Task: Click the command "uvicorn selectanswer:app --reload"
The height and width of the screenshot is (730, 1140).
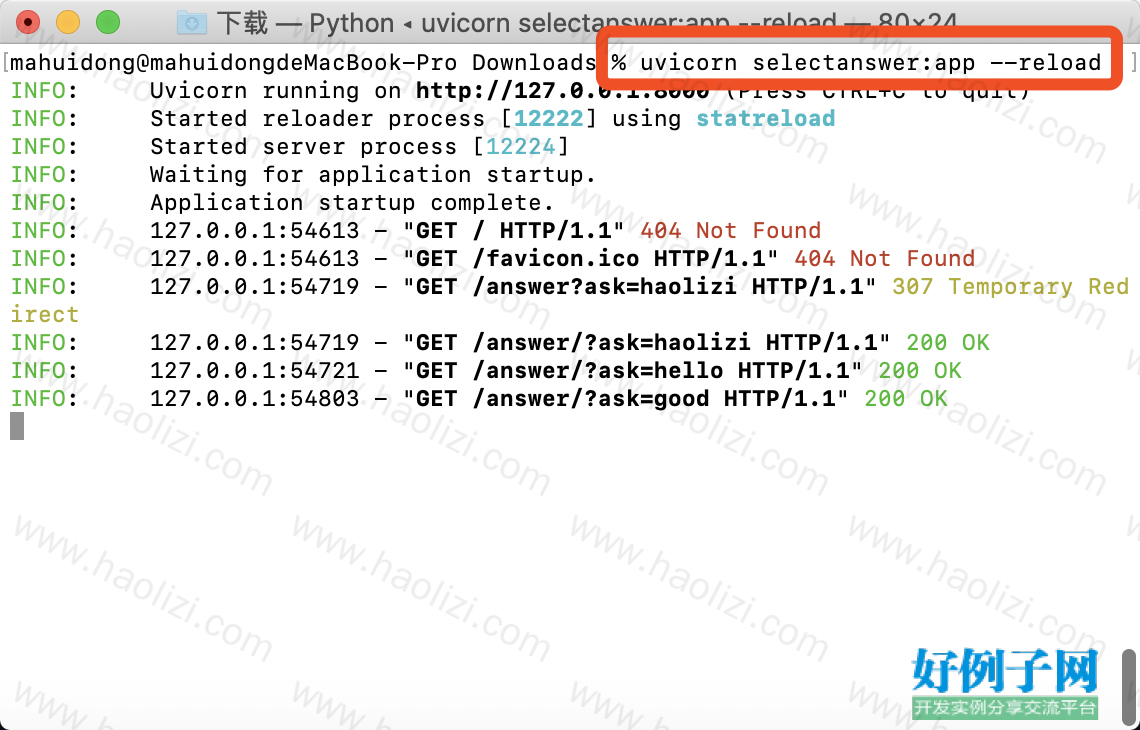Action: [870, 63]
